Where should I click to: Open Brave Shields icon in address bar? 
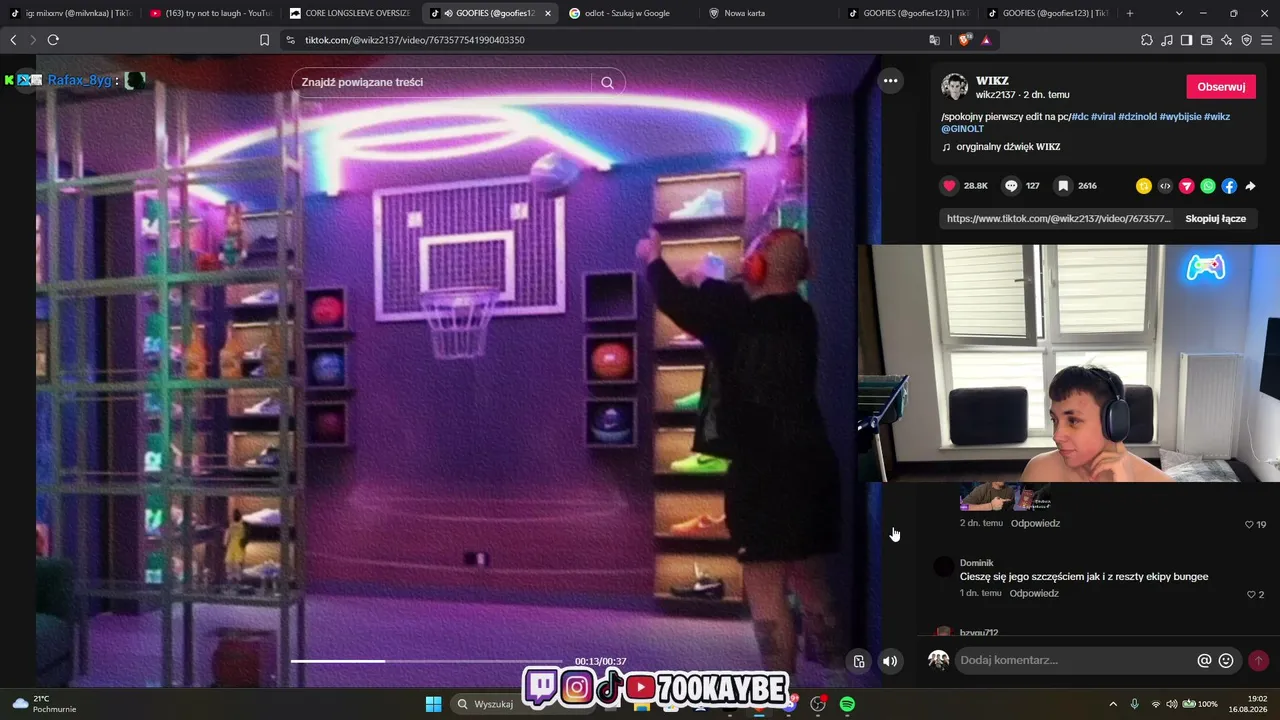point(964,40)
